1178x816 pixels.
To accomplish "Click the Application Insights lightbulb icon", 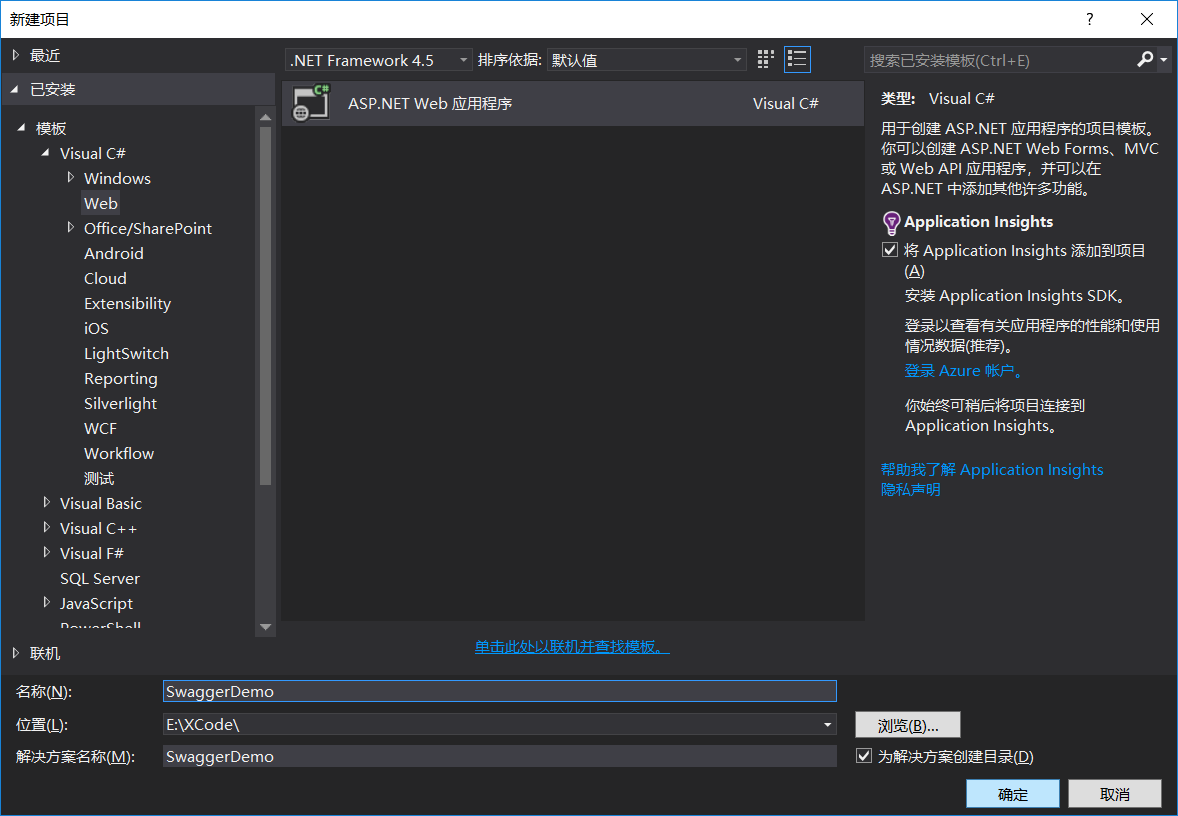I will click(x=891, y=222).
